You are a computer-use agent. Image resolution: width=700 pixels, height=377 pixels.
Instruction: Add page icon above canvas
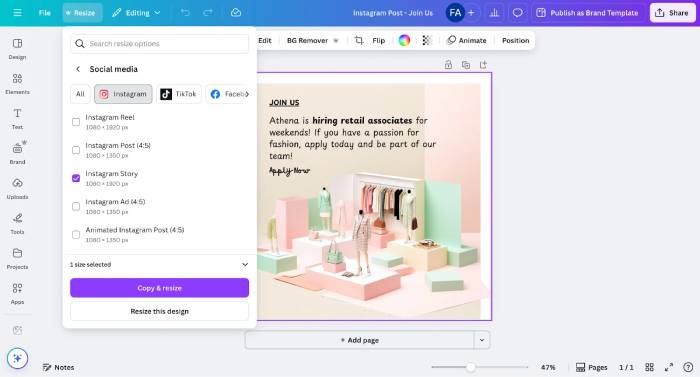[483, 65]
